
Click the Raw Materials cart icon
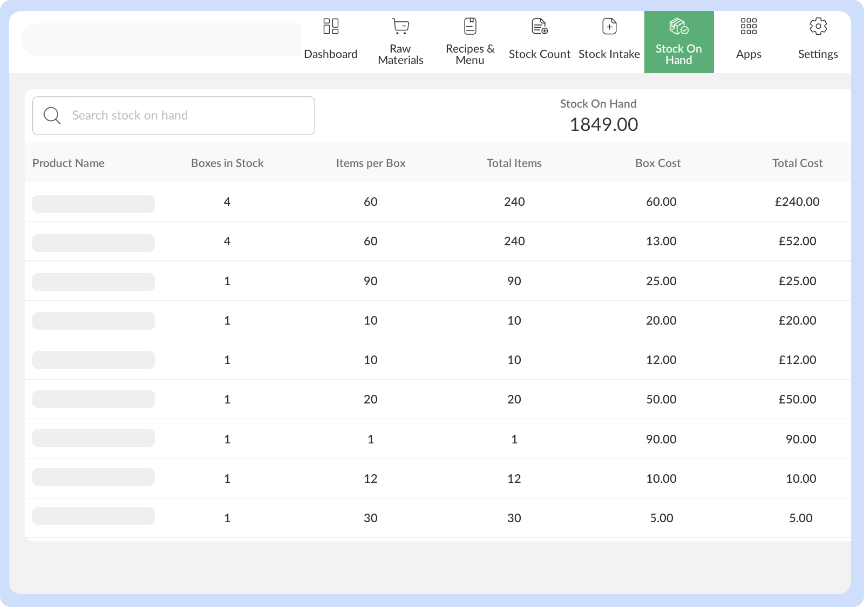[x=400, y=27]
